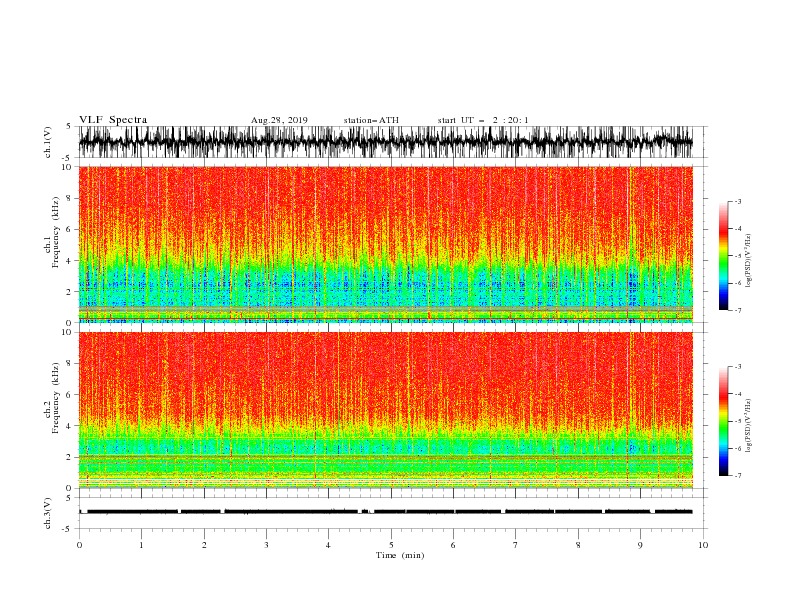792x612 pixels.
Task: Click the ch.3 black signal trace
Action: (385, 512)
